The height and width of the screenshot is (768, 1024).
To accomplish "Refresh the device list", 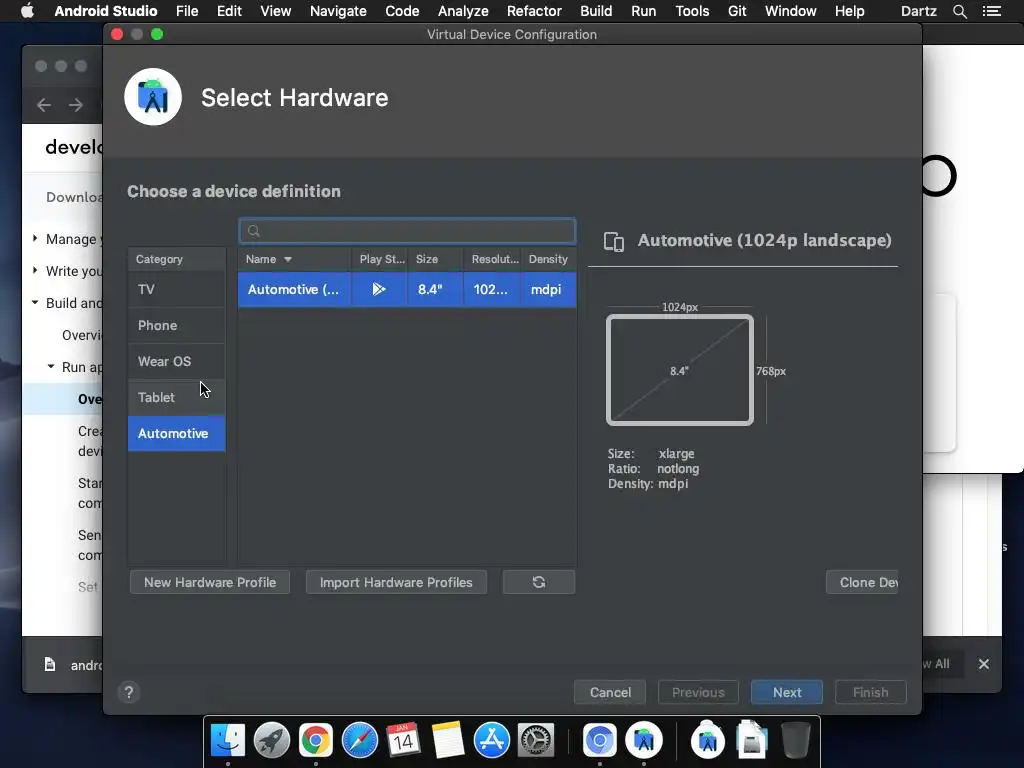I will click(x=539, y=583).
